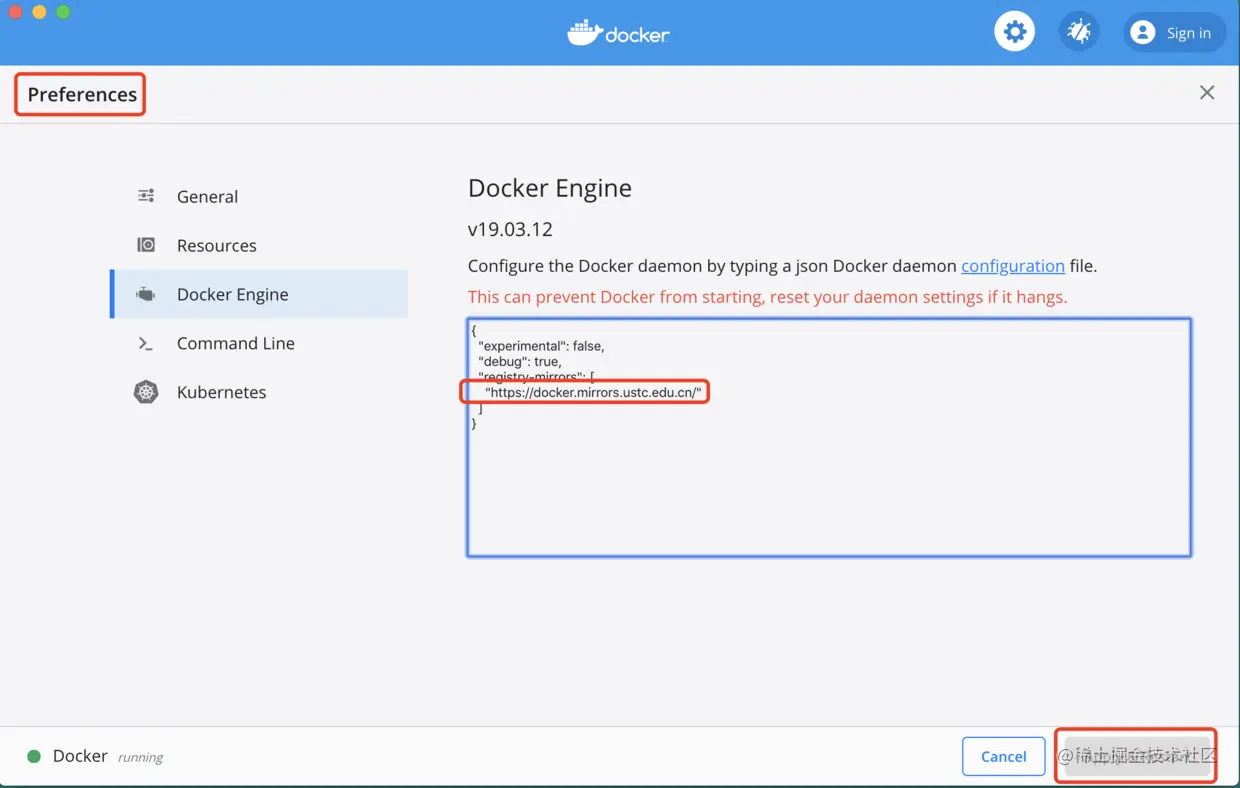This screenshot has width=1240, height=788.
Task: Click the Docker Engine whale icon
Action: pyautogui.click(x=146, y=294)
